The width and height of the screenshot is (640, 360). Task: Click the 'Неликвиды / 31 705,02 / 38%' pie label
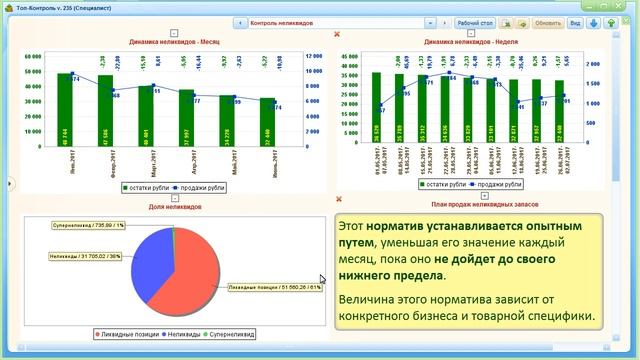pos(85,257)
